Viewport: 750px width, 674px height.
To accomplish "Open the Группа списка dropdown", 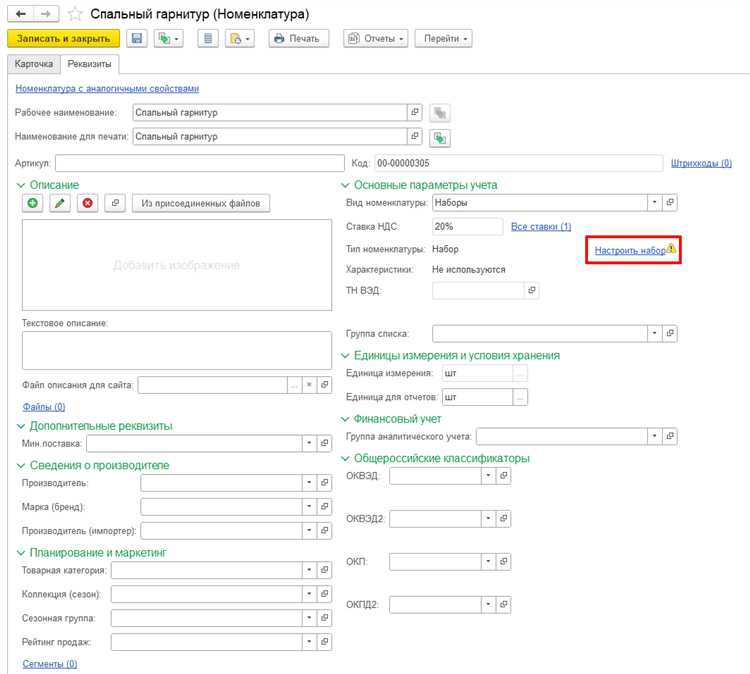I will click(654, 333).
